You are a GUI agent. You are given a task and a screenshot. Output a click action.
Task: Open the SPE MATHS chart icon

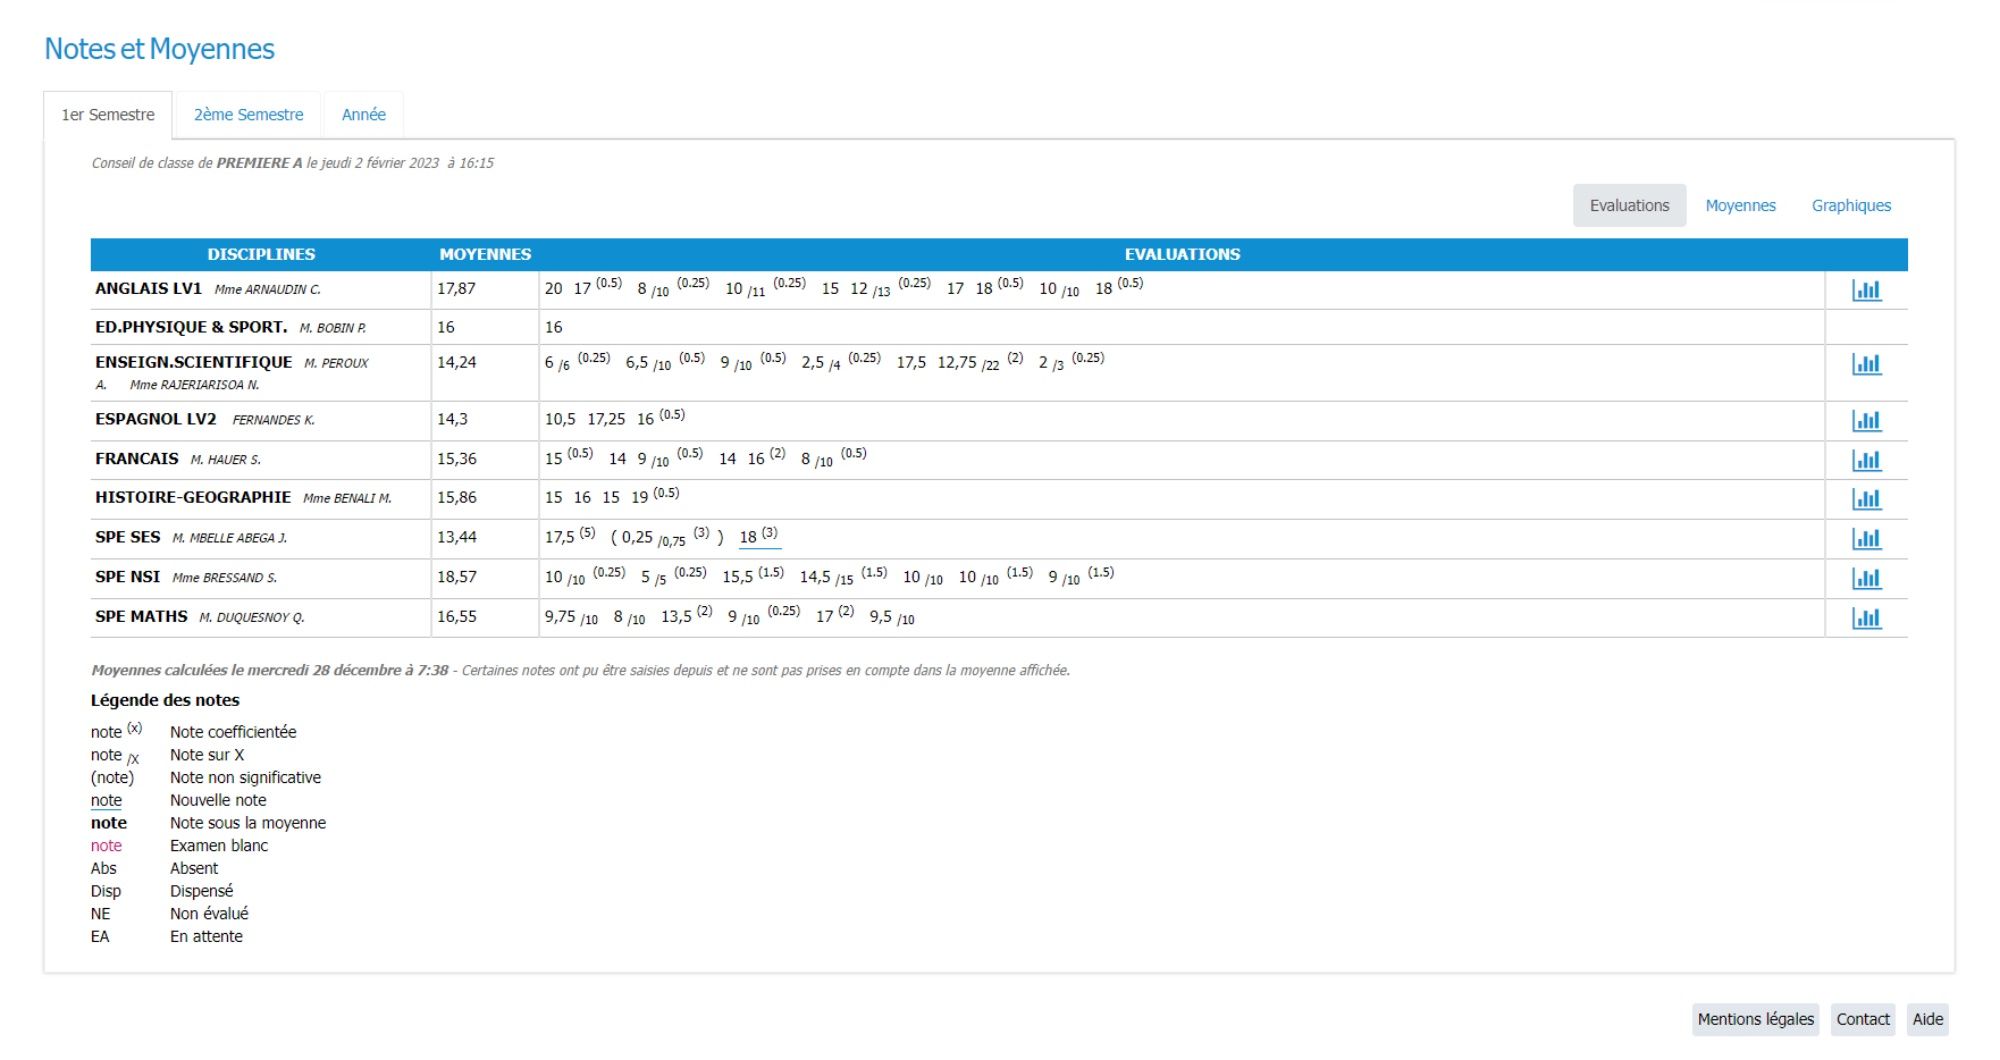[x=1866, y=618]
